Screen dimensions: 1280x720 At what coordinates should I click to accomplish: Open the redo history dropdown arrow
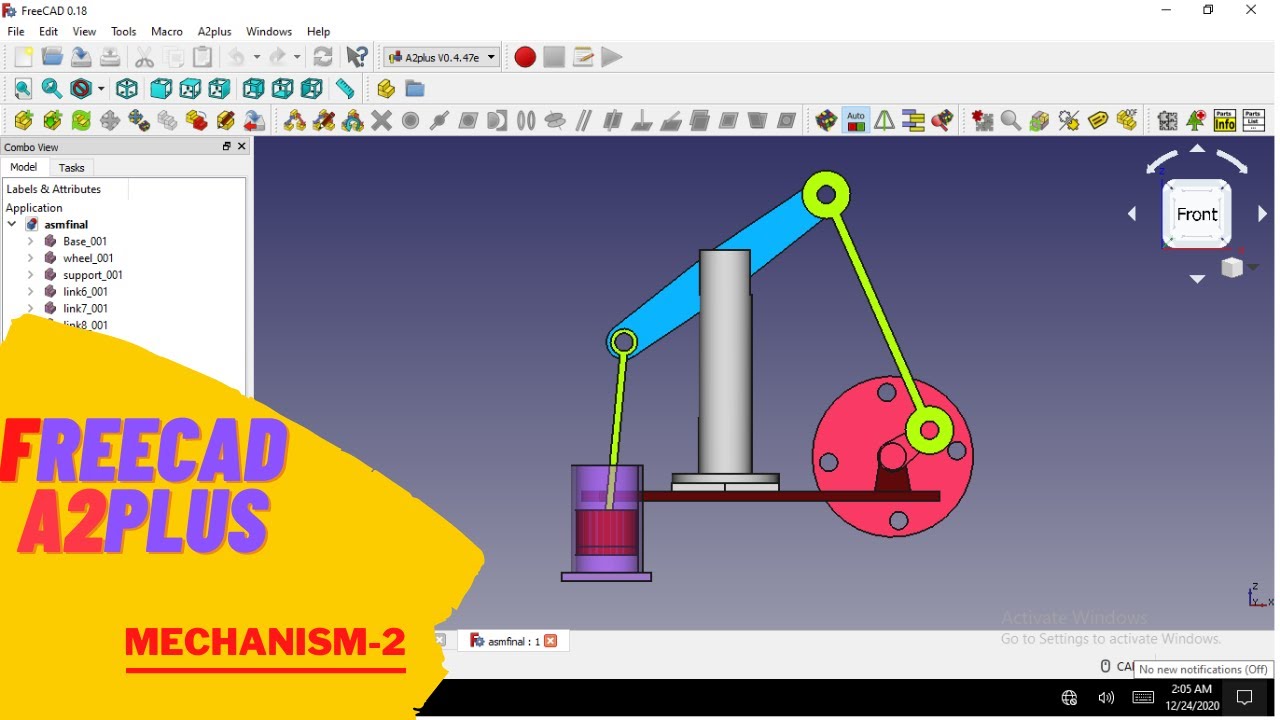(297, 57)
